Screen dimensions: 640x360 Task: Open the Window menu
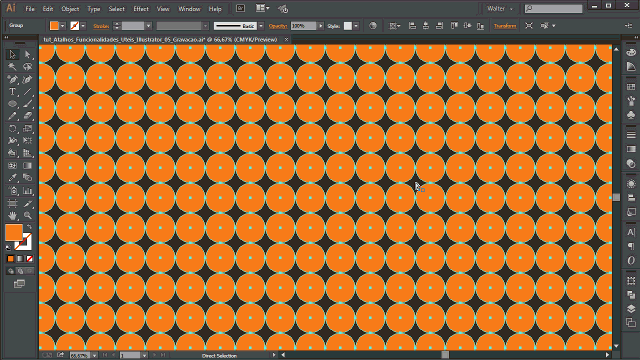(189, 9)
